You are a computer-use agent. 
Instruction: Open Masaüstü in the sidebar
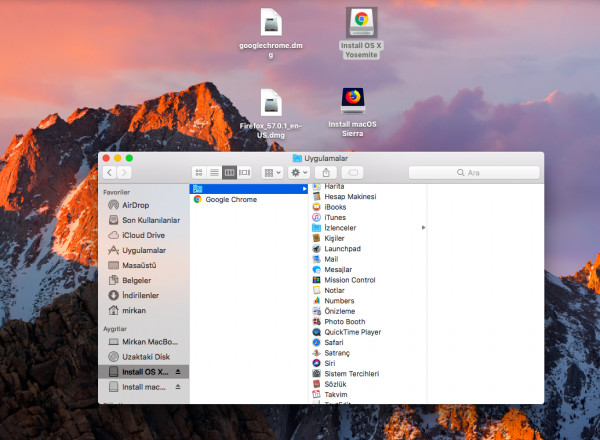(x=144, y=265)
